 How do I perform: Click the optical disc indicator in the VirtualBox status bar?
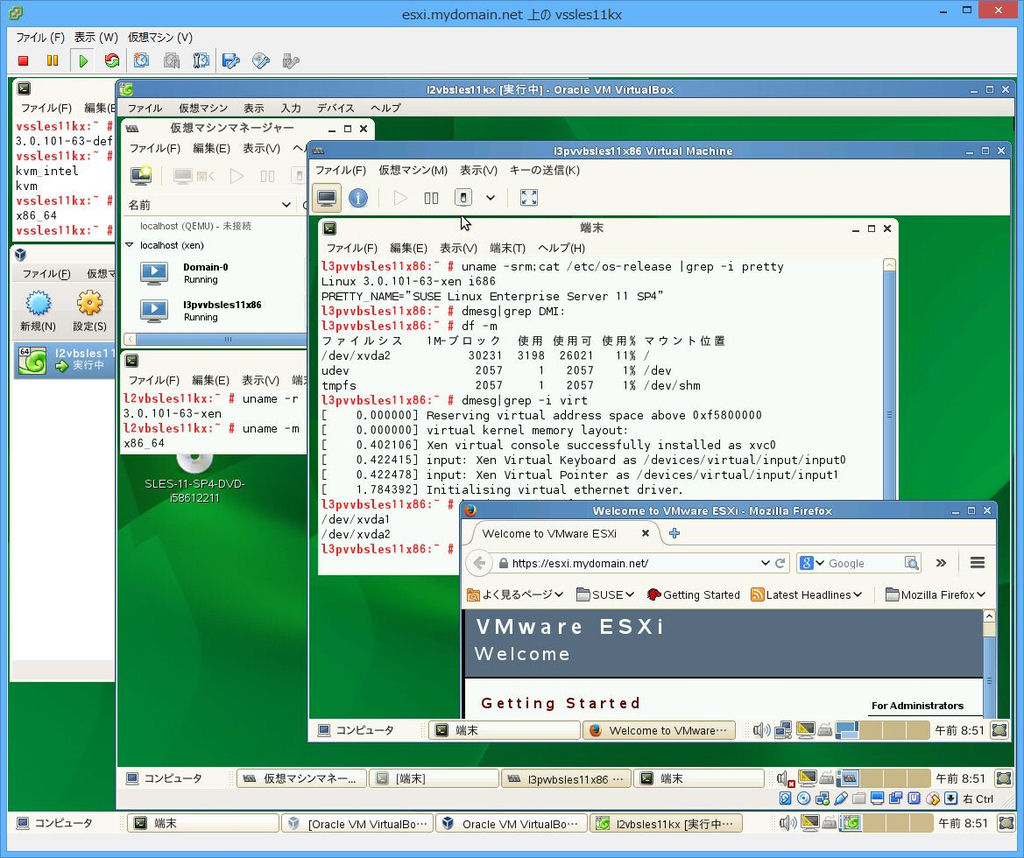coord(803,799)
